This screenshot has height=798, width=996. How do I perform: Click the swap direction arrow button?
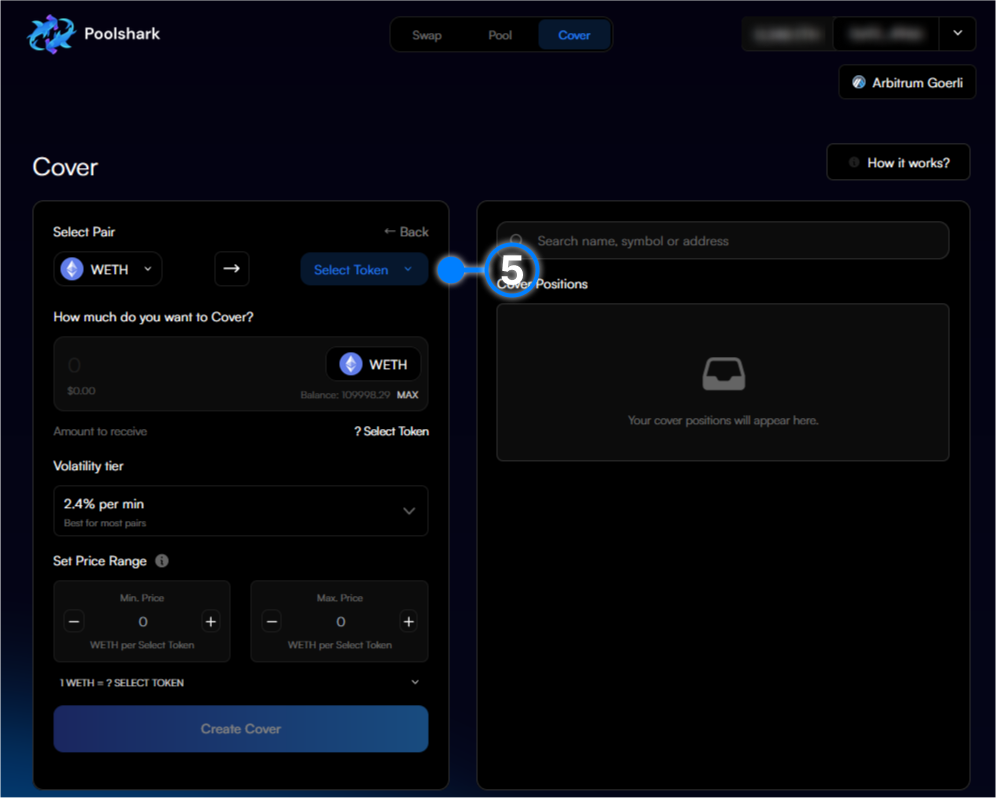[232, 269]
